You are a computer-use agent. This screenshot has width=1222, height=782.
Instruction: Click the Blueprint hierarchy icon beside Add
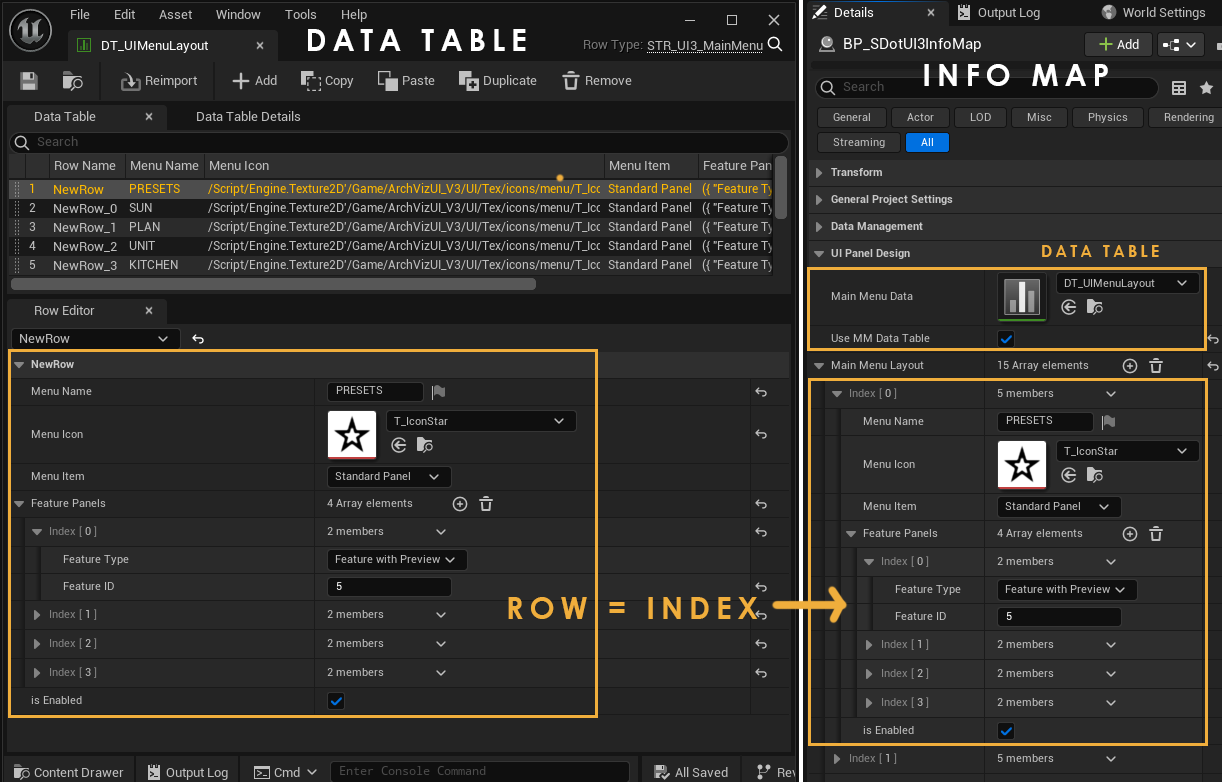[x=1181, y=44]
